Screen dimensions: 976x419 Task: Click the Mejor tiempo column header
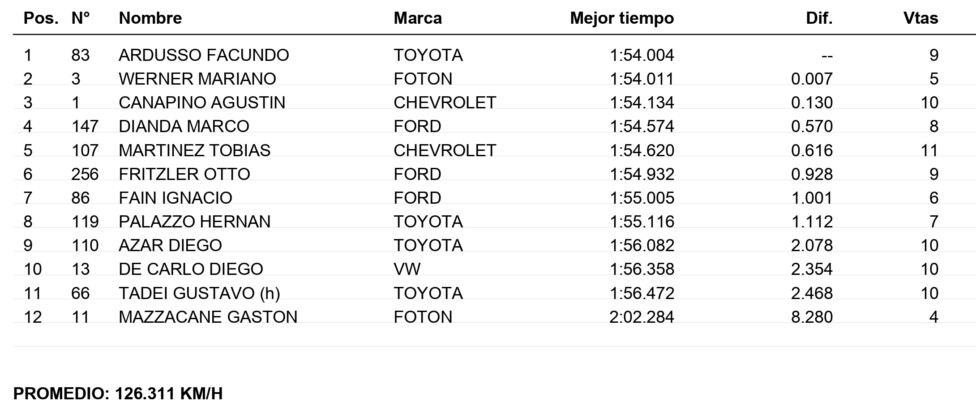click(x=622, y=19)
